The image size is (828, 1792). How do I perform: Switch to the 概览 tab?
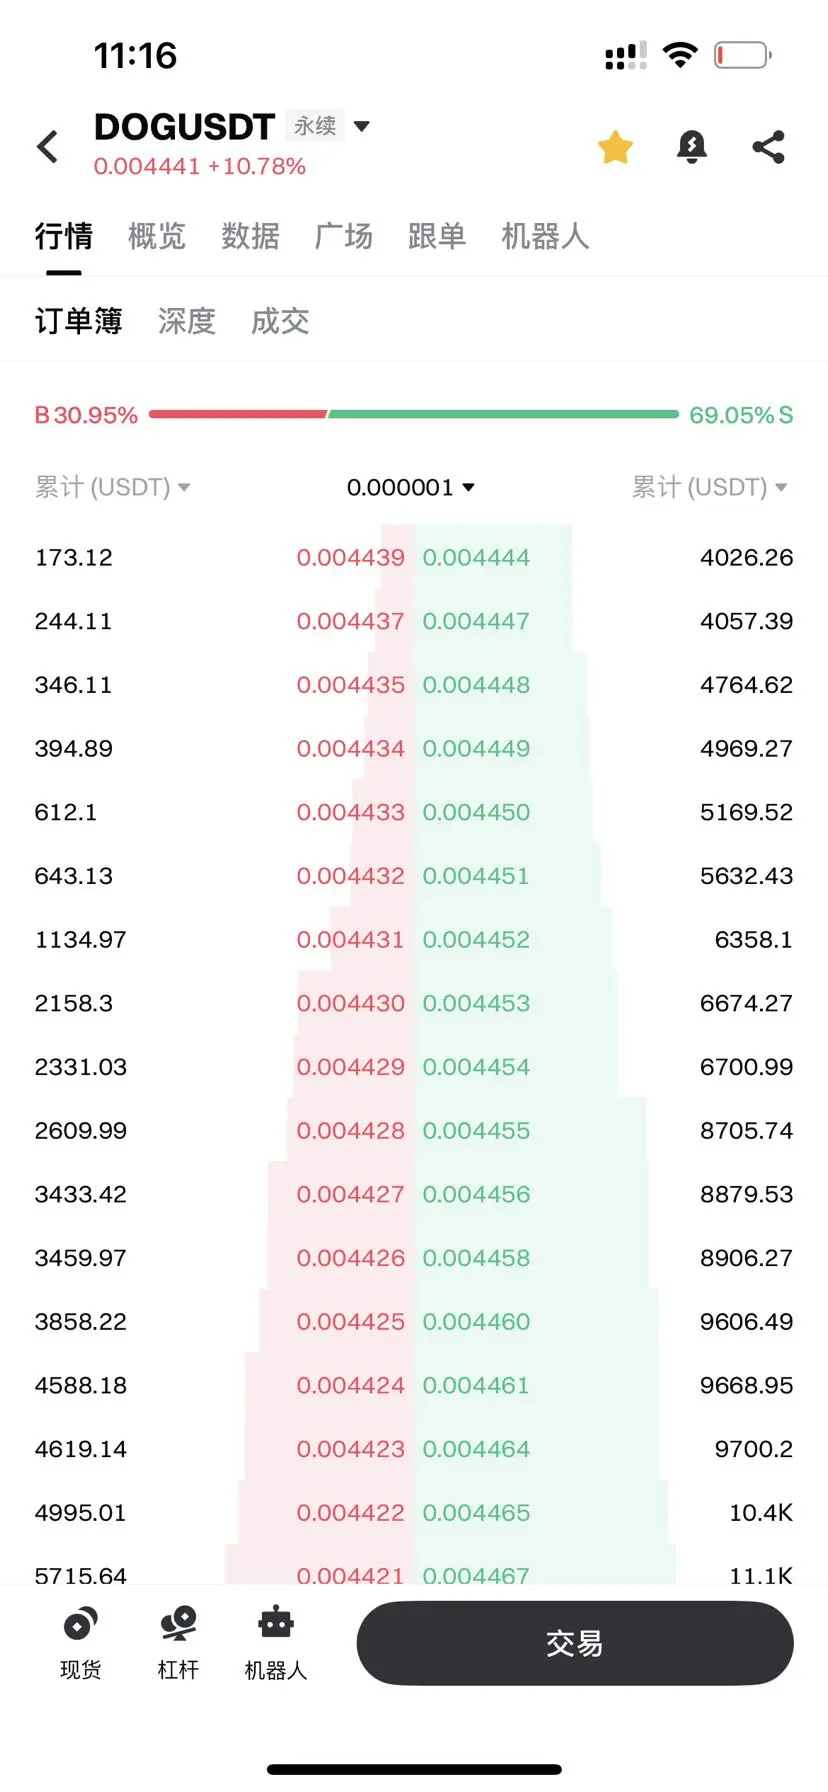coord(157,236)
